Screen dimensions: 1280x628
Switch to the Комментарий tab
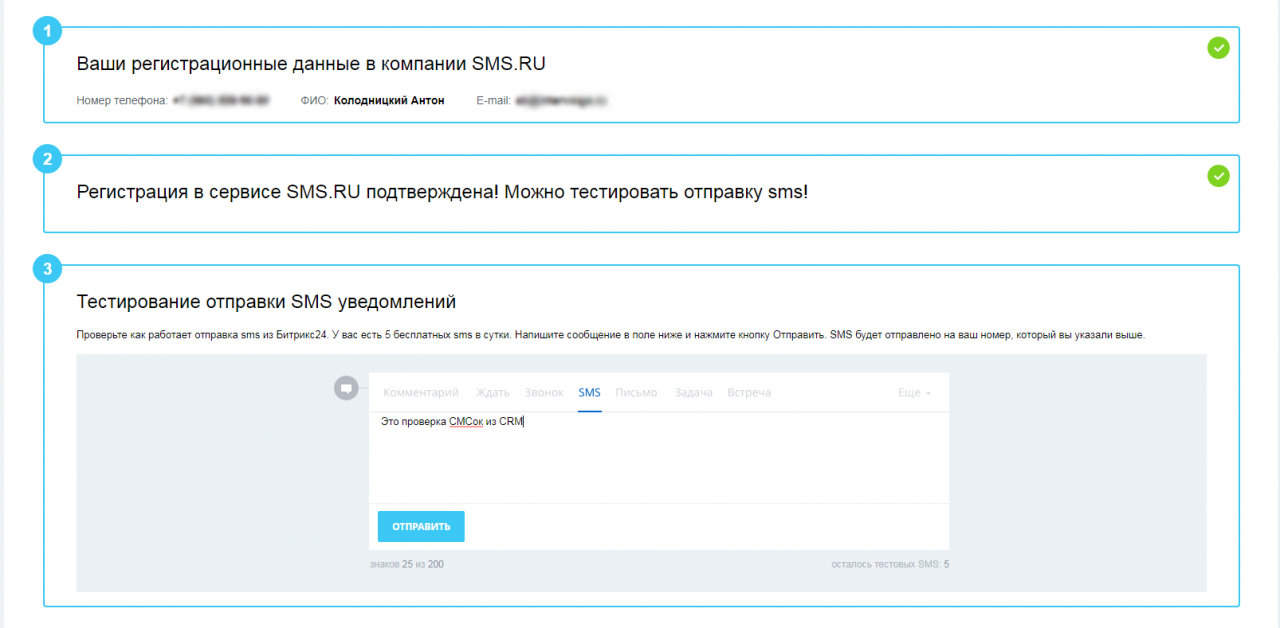tap(421, 393)
